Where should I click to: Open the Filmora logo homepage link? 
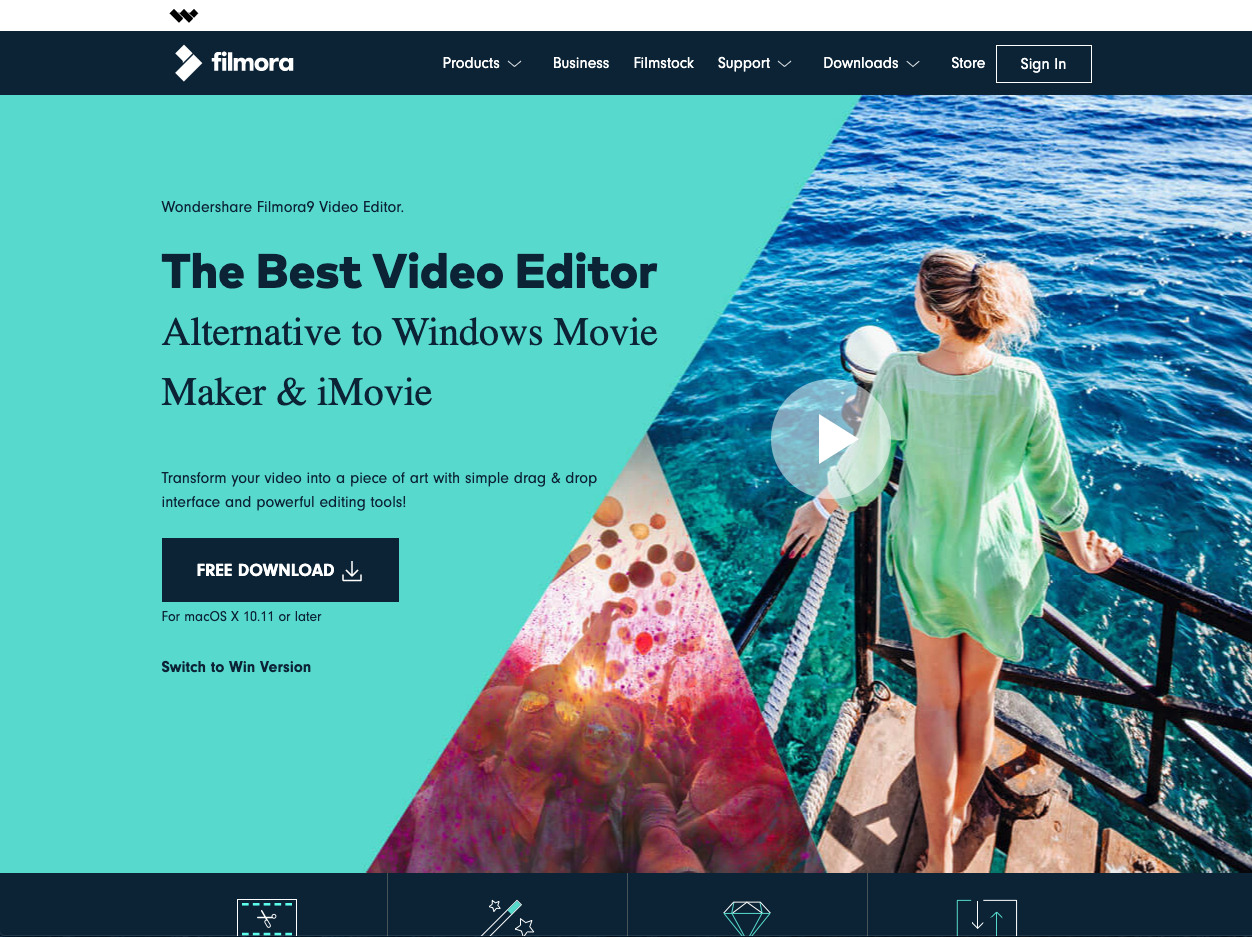[x=234, y=63]
